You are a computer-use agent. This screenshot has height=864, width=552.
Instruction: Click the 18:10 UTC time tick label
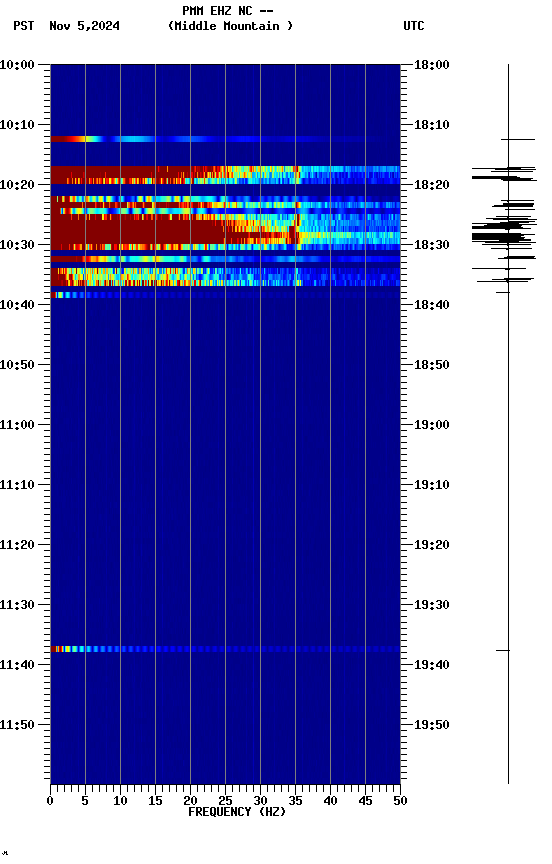coord(432,125)
